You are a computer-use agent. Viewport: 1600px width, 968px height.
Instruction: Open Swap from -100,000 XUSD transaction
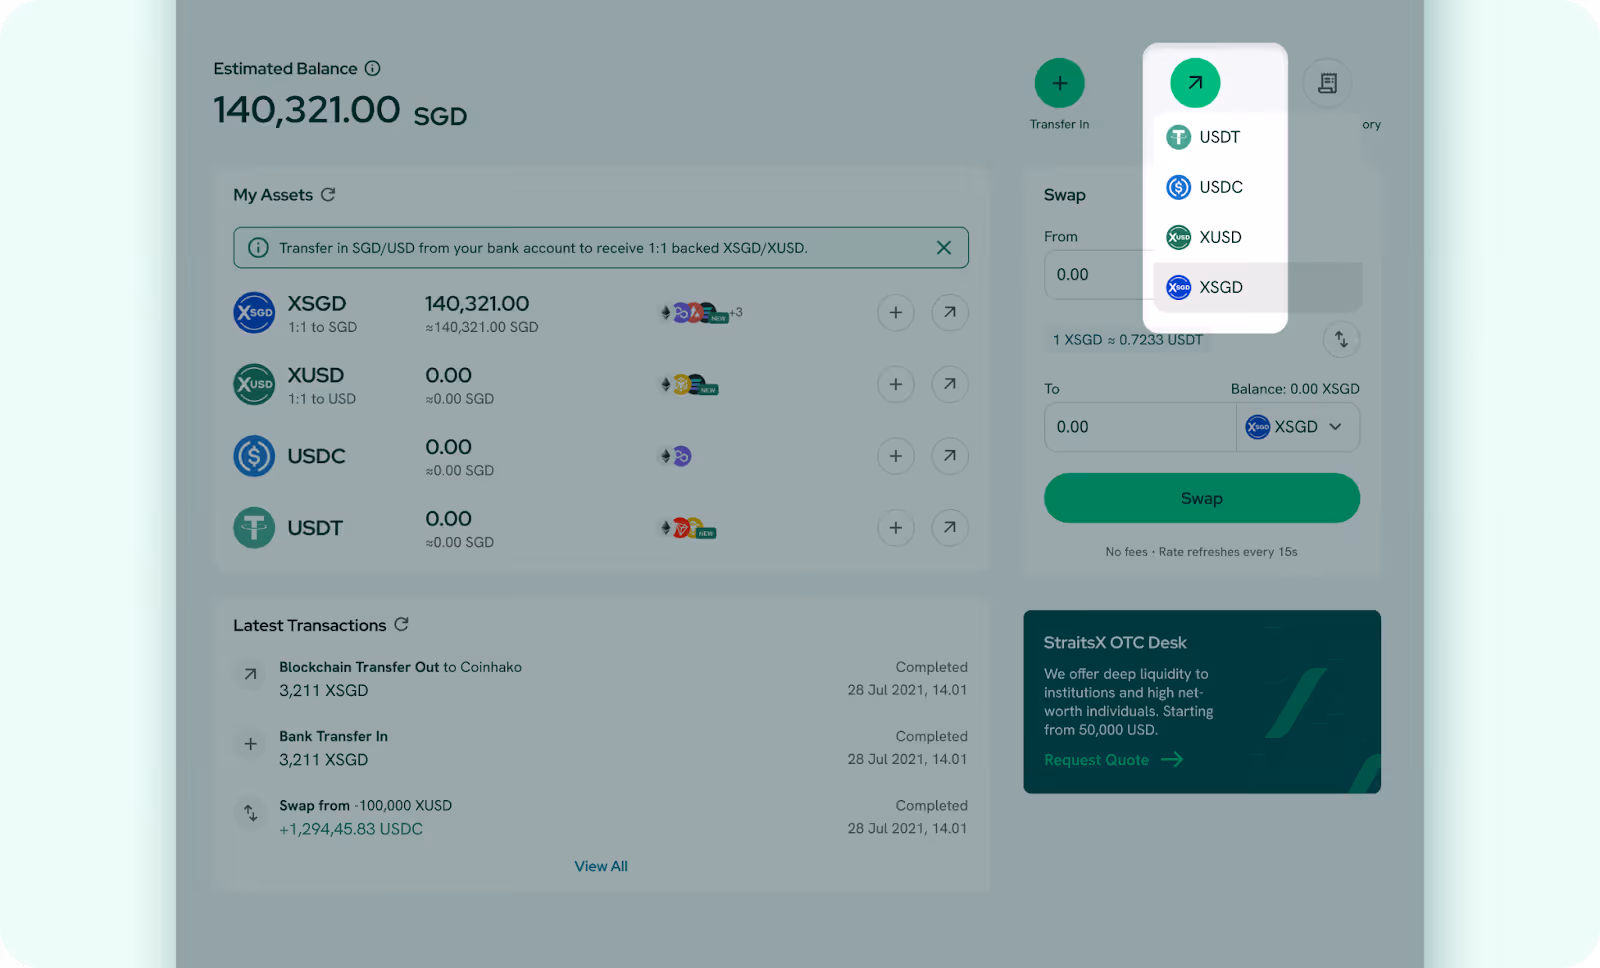click(x=600, y=816)
